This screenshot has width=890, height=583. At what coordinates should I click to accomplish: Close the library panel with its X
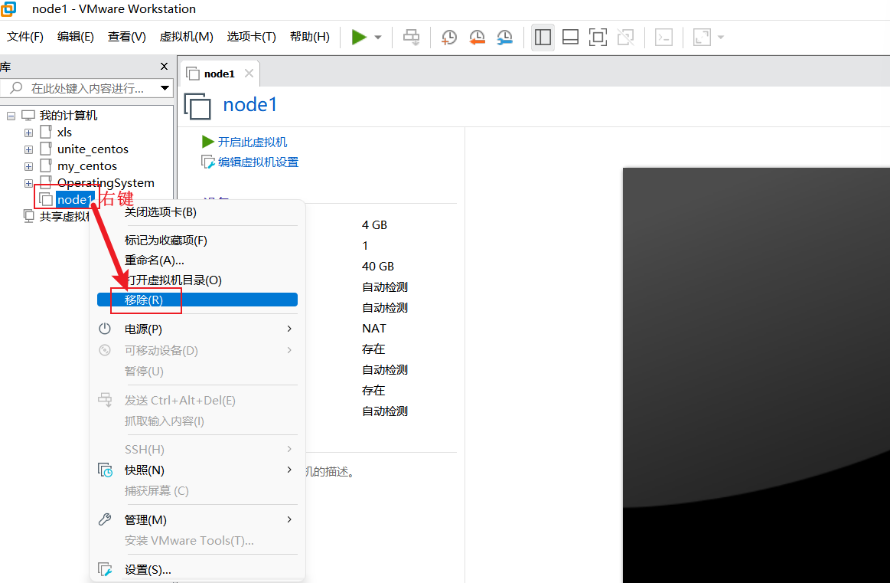164,66
